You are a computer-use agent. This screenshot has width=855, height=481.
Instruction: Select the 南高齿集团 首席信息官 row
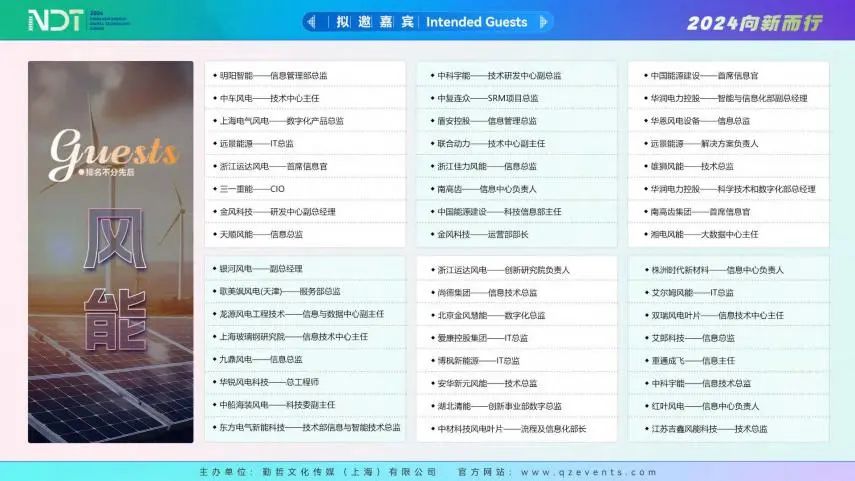pos(729,212)
